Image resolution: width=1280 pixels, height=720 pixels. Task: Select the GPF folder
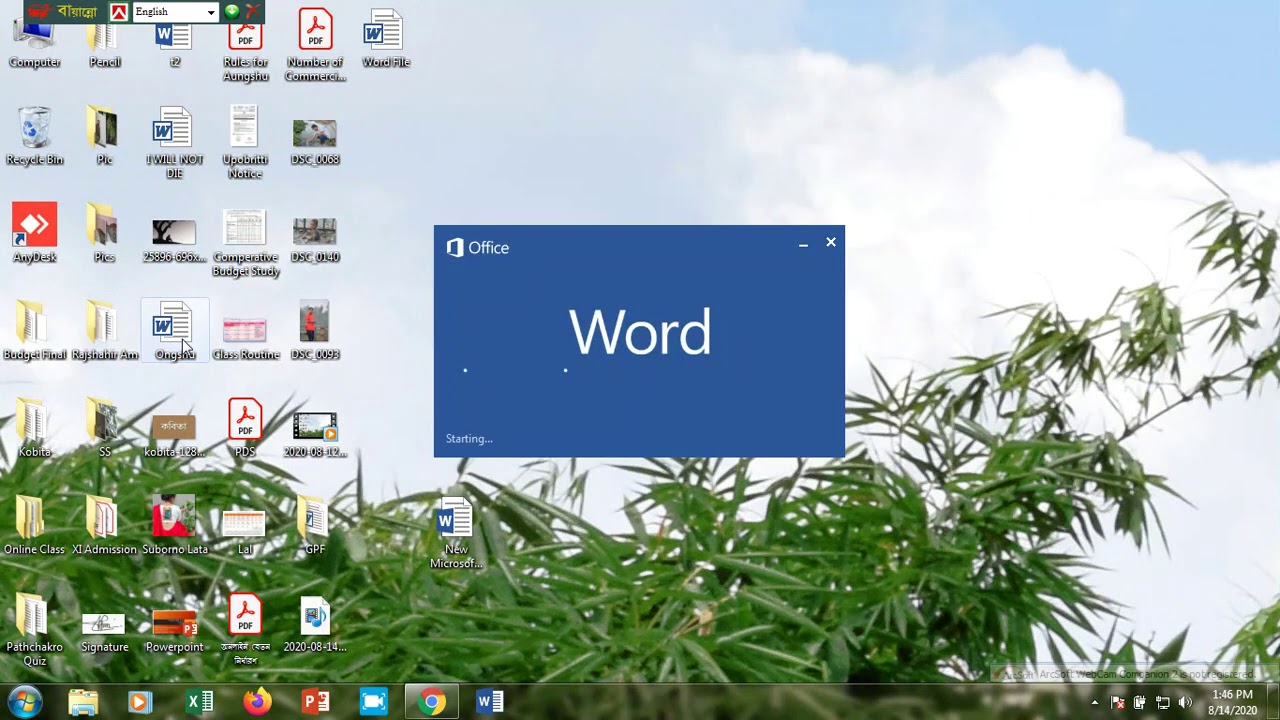point(315,525)
